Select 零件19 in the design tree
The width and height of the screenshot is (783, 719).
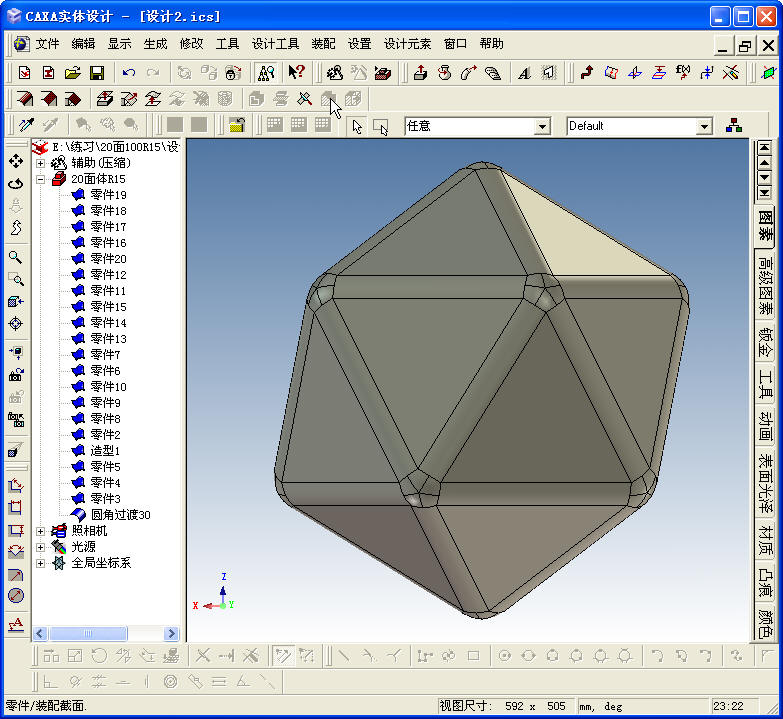108,195
